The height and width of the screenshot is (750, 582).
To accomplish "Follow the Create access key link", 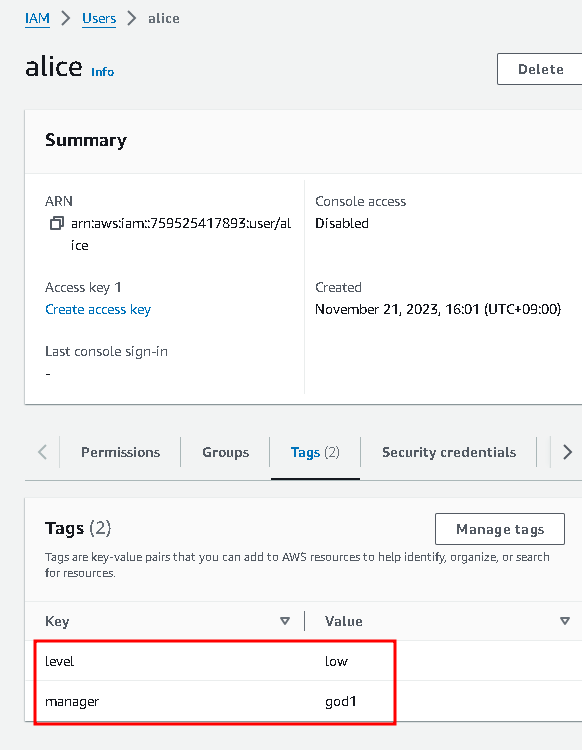I will (x=98, y=309).
